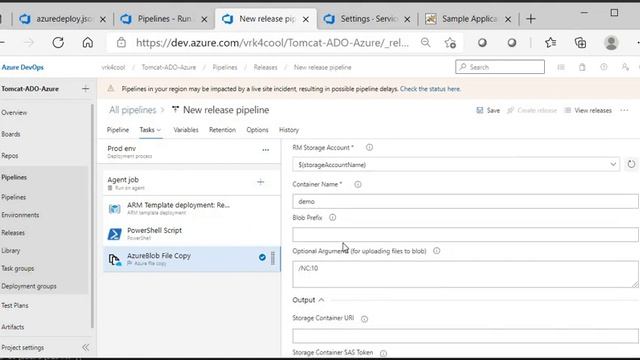Click the site lock icon in address bar
This screenshot has height=360, width=640.
(x=121, y=42)
